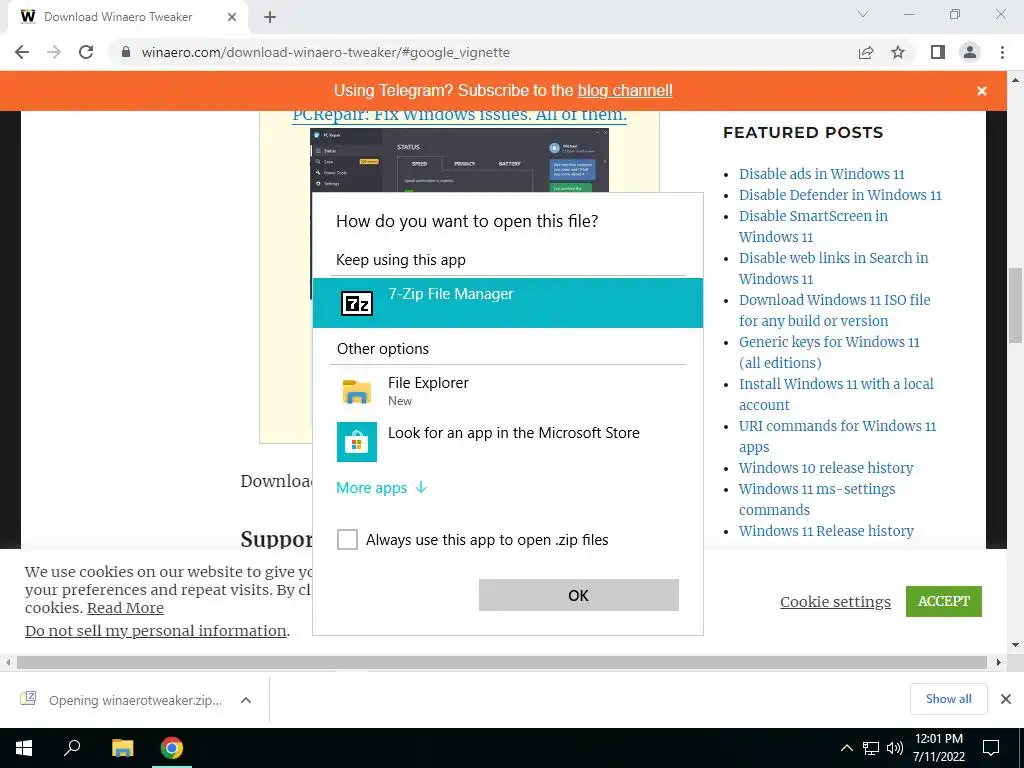Open the volume tray icon
This screenshot has height=768, width=1024.
[x=894, y=748]
